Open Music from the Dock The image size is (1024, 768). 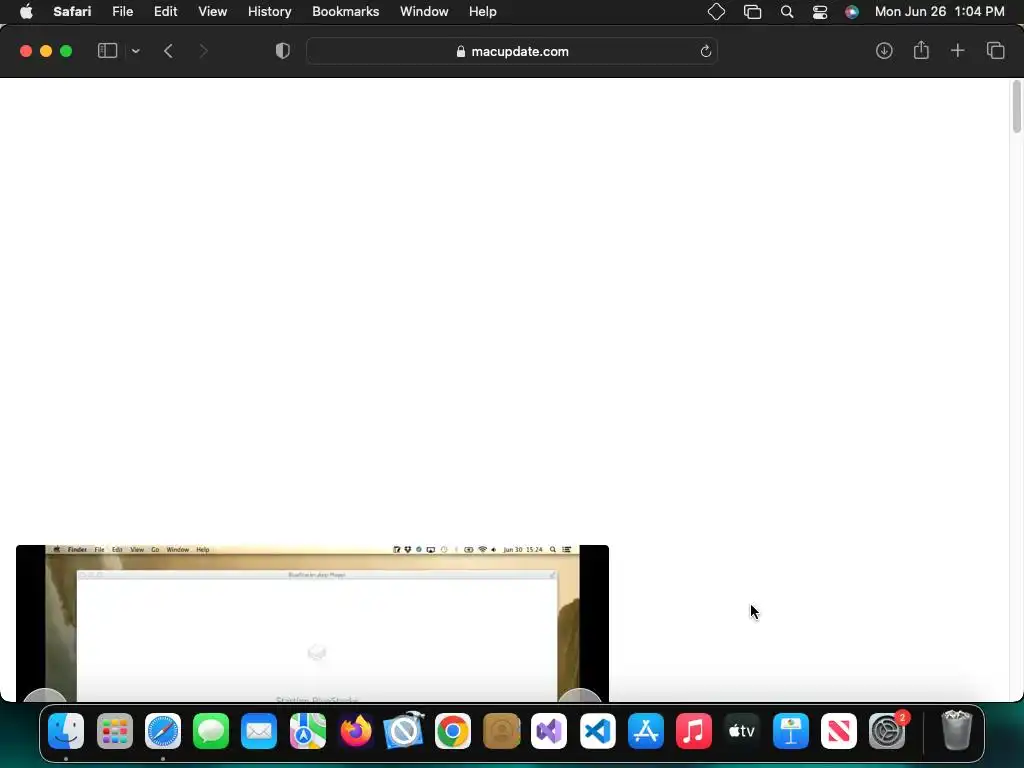point(694,731)
